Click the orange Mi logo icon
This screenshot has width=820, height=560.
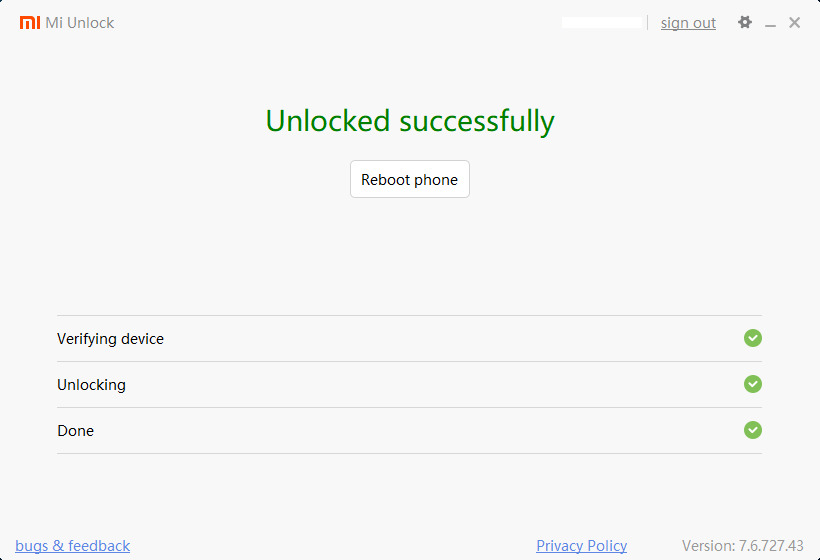click(30, 23)
